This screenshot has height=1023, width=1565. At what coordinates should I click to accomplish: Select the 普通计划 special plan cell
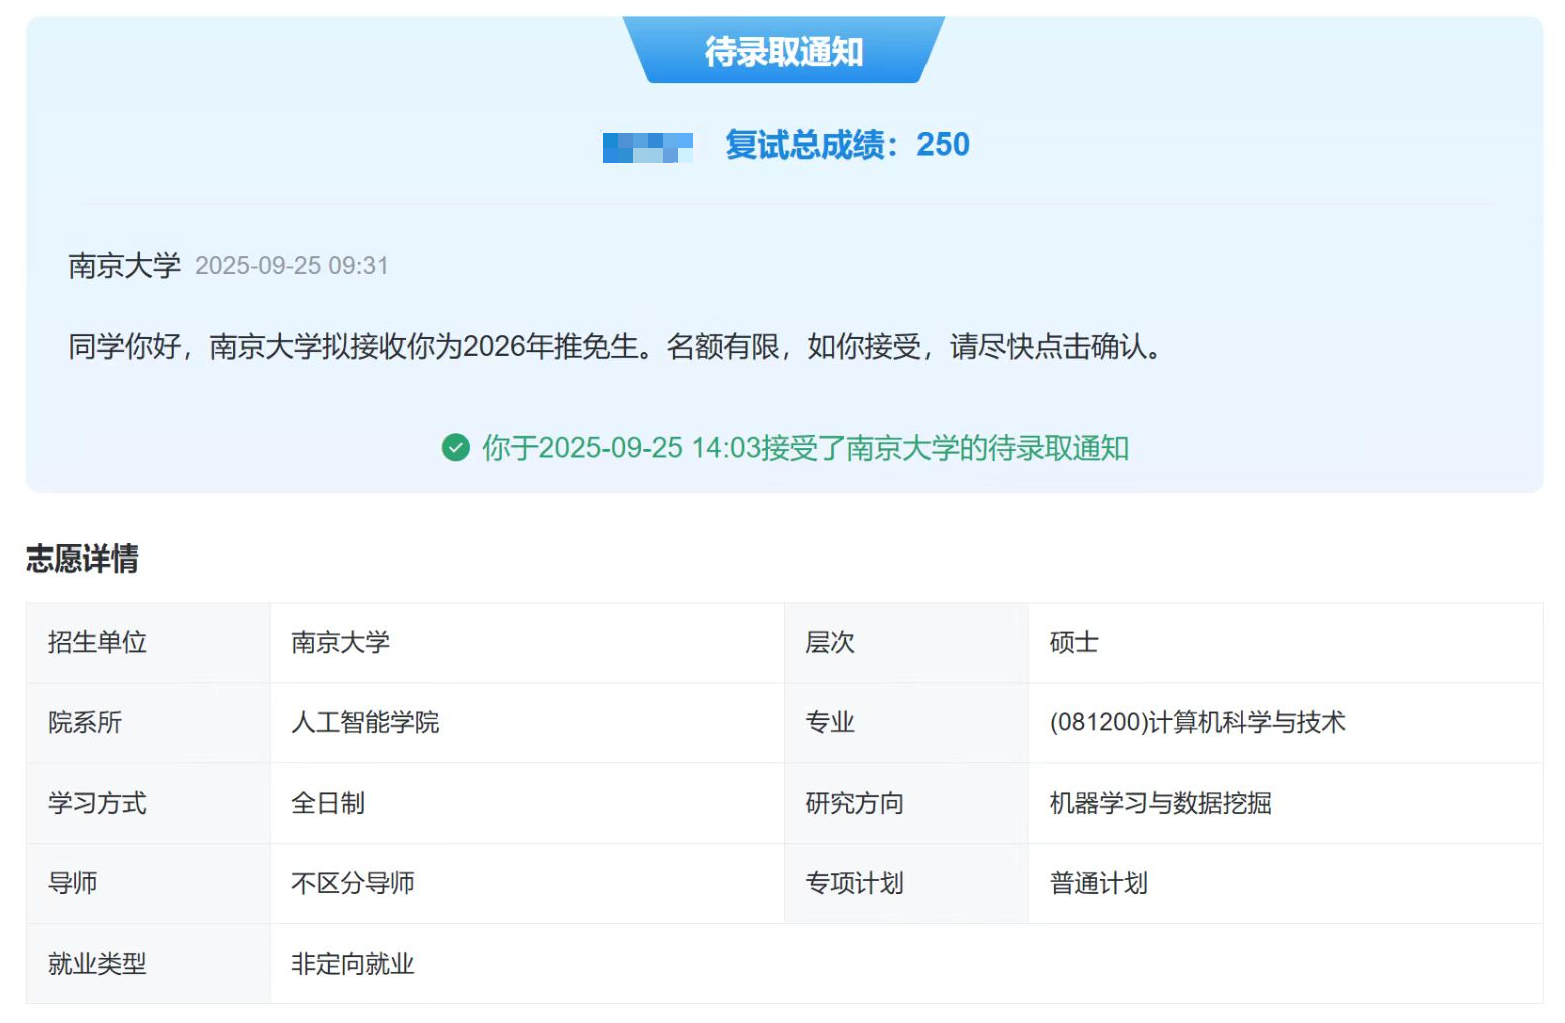[x=1098, y=883]
